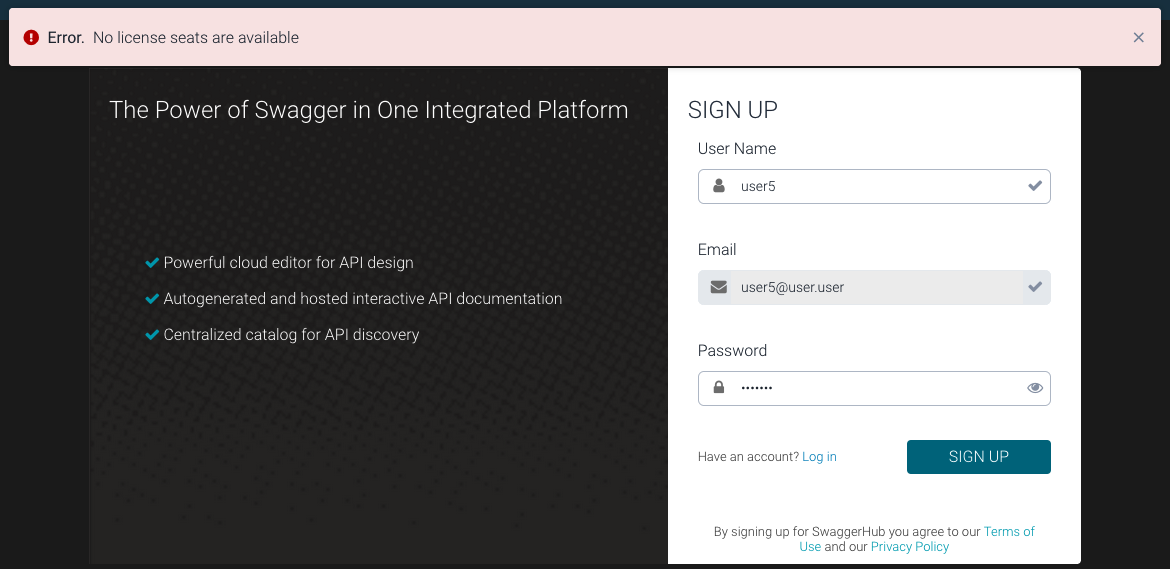
Task: Click checkmark beside Powerful cloud editor
Action: (152, 263)
